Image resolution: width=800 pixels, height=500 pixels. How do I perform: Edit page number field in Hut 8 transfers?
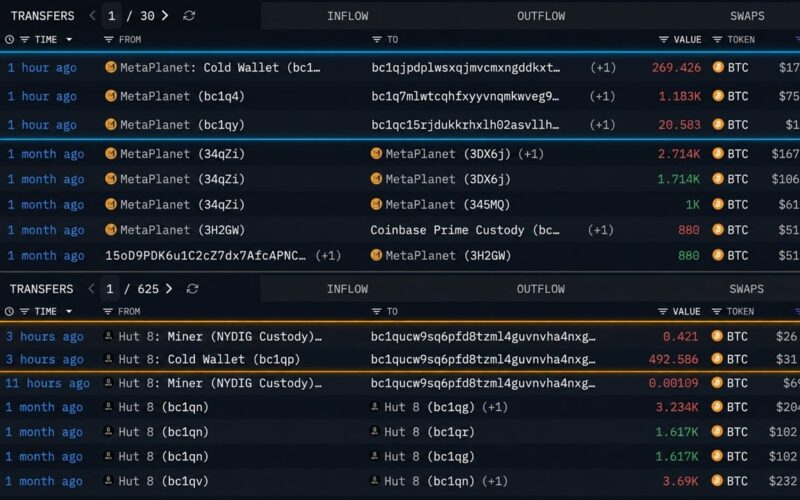point(110,289)
